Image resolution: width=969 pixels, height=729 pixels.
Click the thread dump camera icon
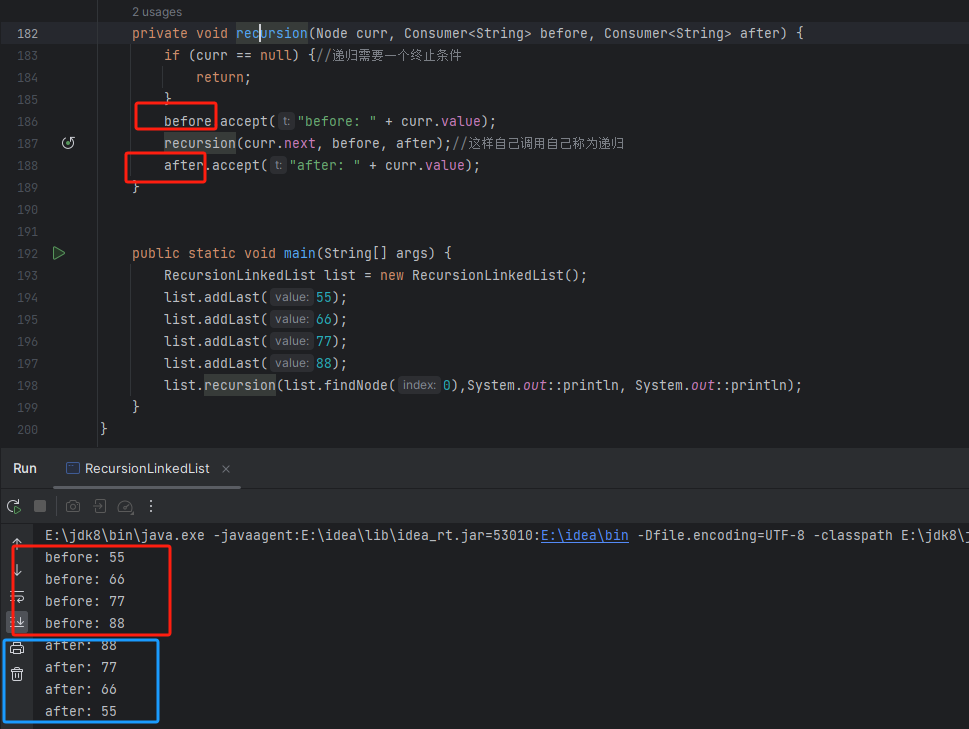[x=73, y=507]
